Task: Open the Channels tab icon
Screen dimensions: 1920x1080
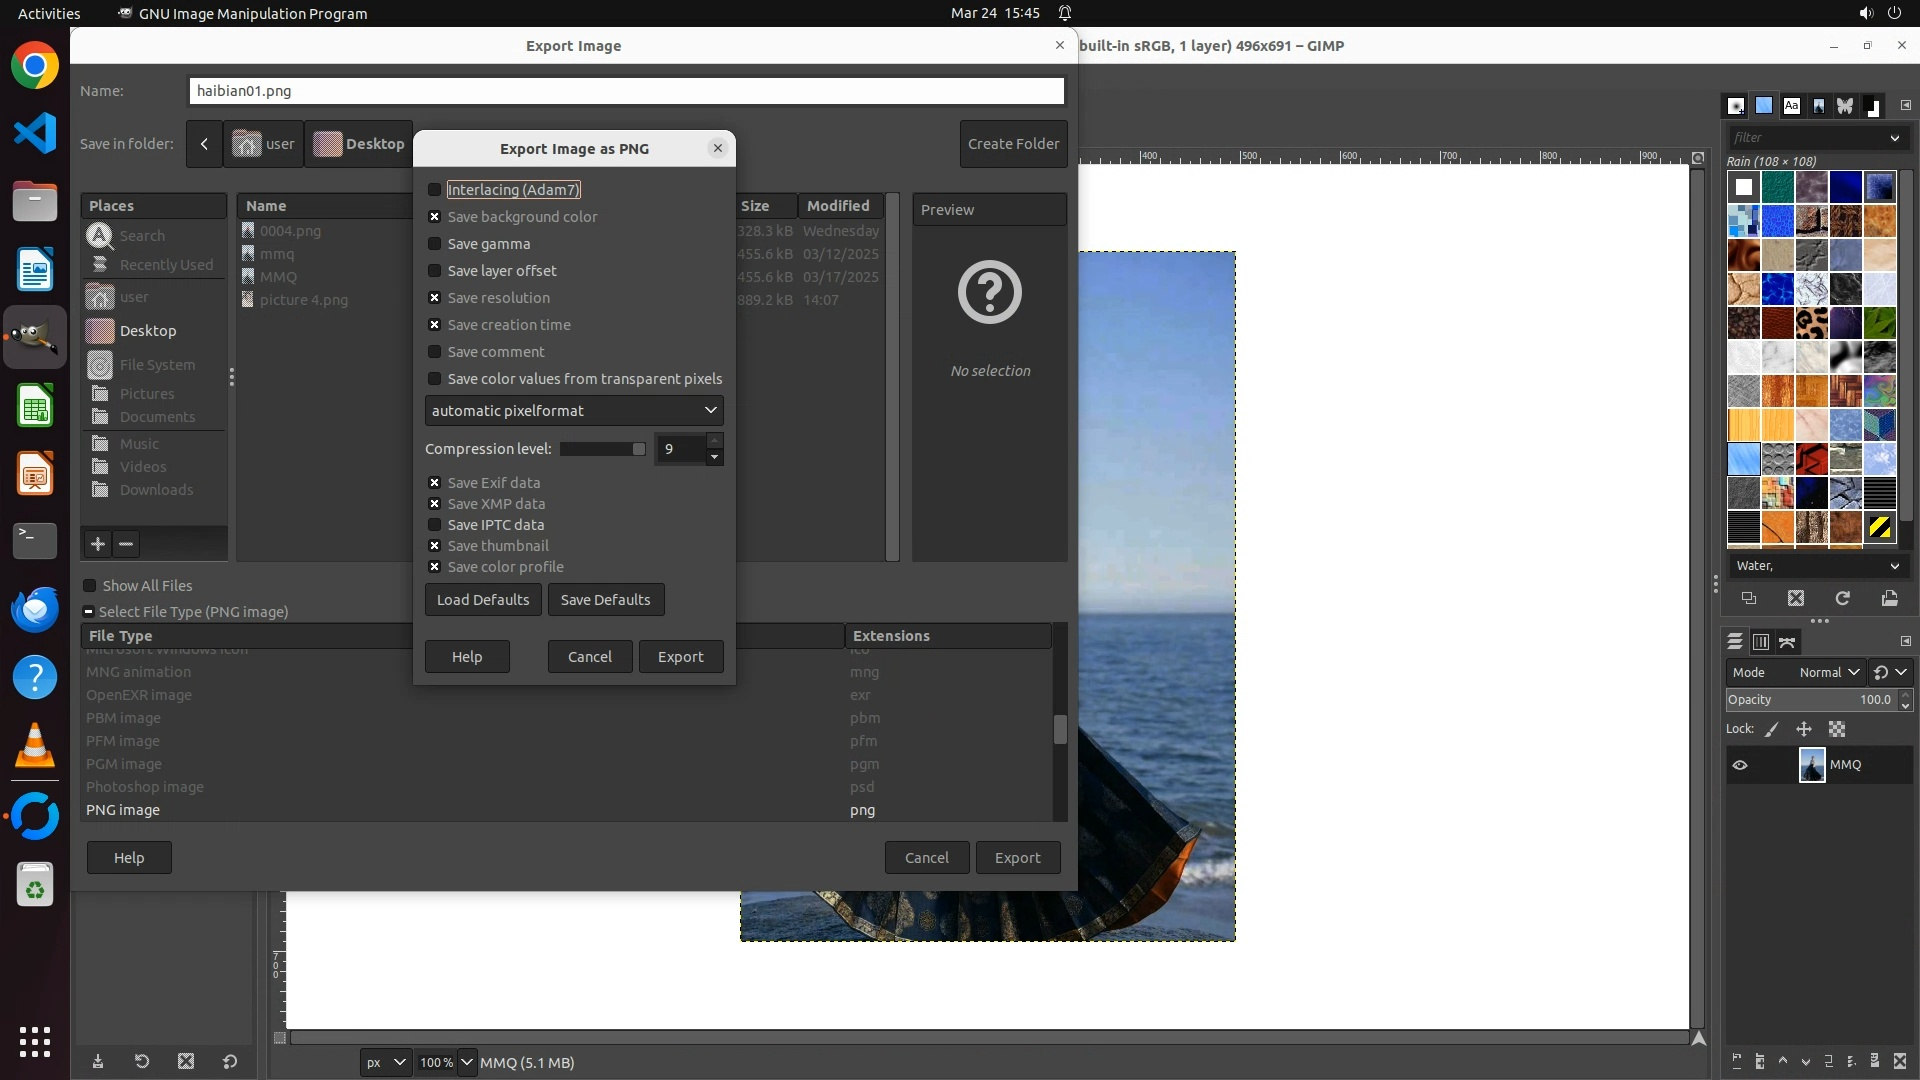Action: (x=1761, y=642)
